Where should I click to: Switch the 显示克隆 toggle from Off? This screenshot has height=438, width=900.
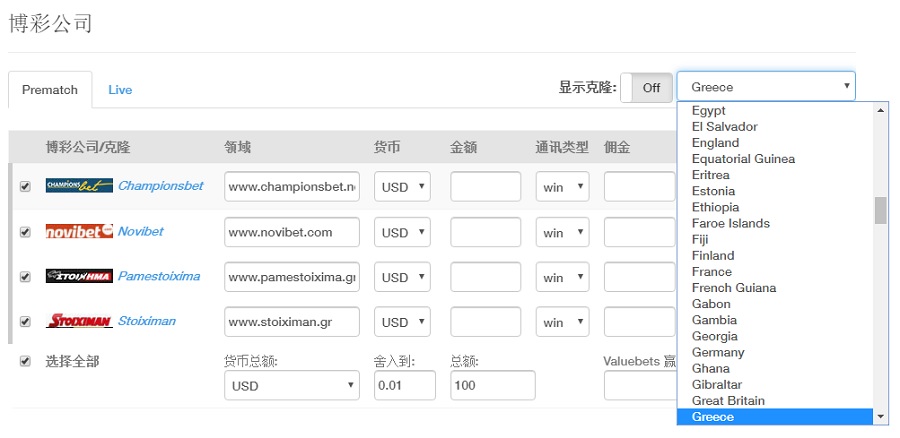646,88
